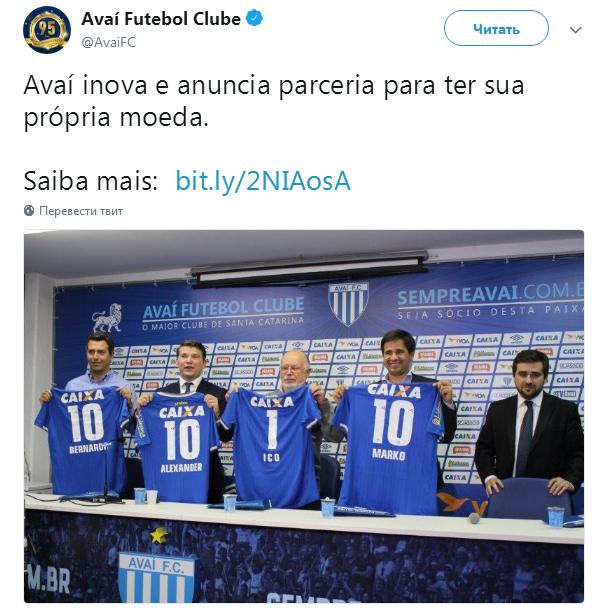Image resolution: width=603 pixels, height=608 pixels.
Task: Select the MARKO number 10 jersey
Action: coord(389,447)
